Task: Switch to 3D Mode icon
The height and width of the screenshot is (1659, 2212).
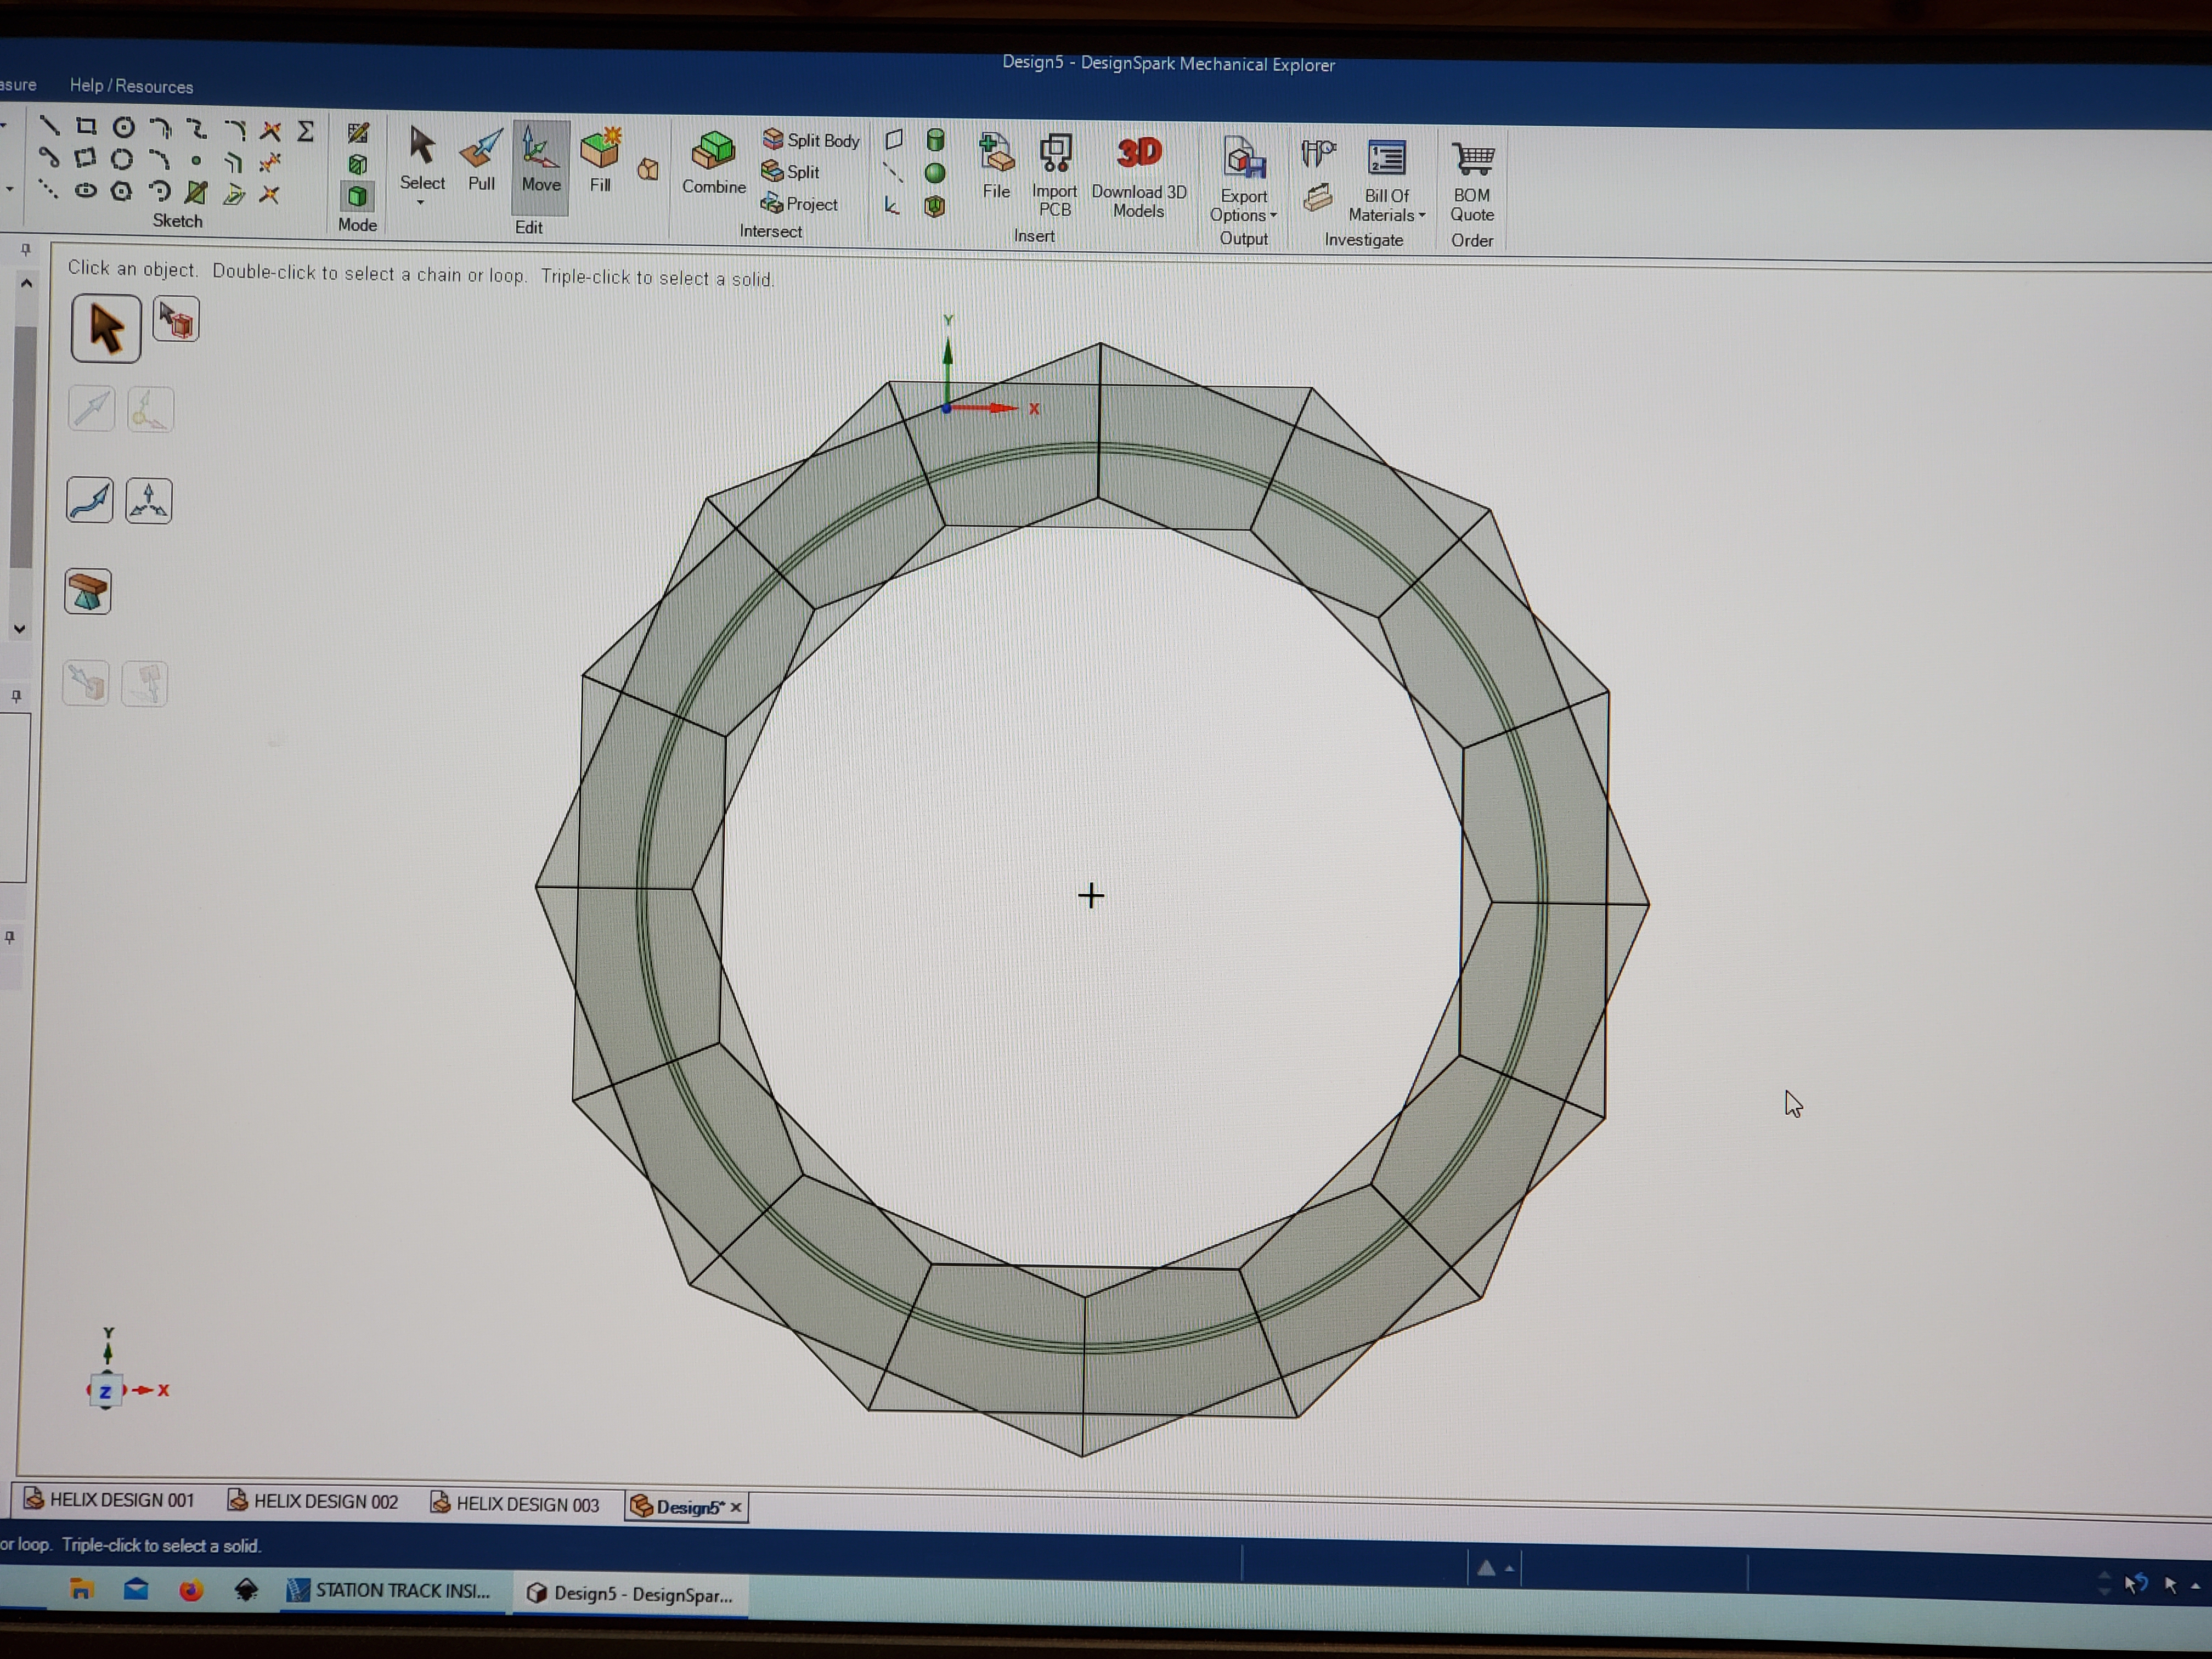Action: pos(357,196)
